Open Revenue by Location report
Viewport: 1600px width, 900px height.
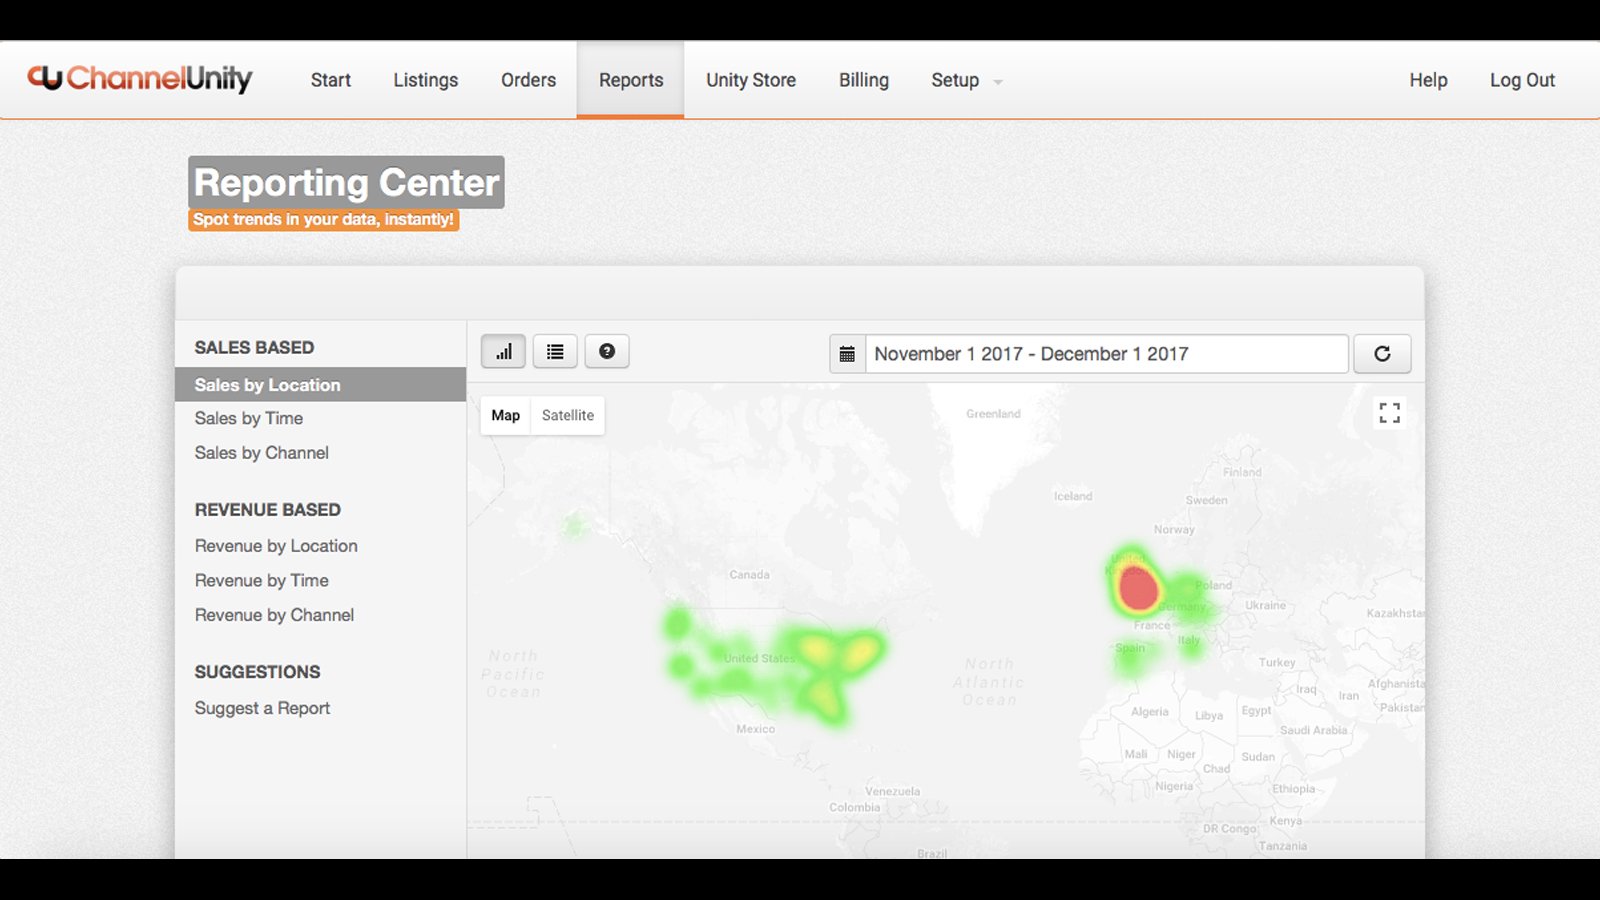pyautogui.click(x=276, y=546)
